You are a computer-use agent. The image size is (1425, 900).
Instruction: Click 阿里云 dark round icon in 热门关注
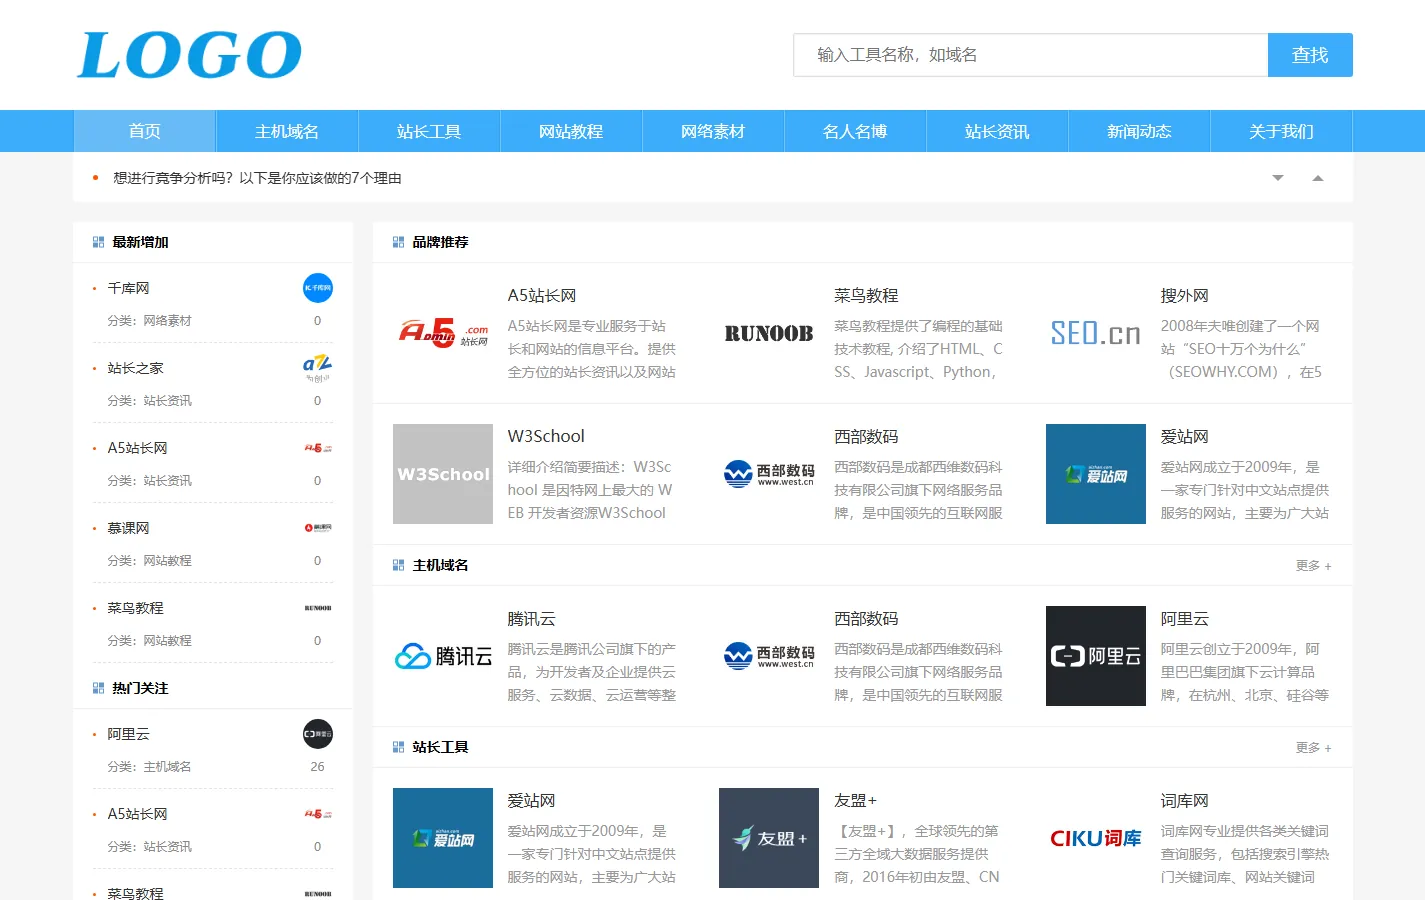tap(318, 734)
